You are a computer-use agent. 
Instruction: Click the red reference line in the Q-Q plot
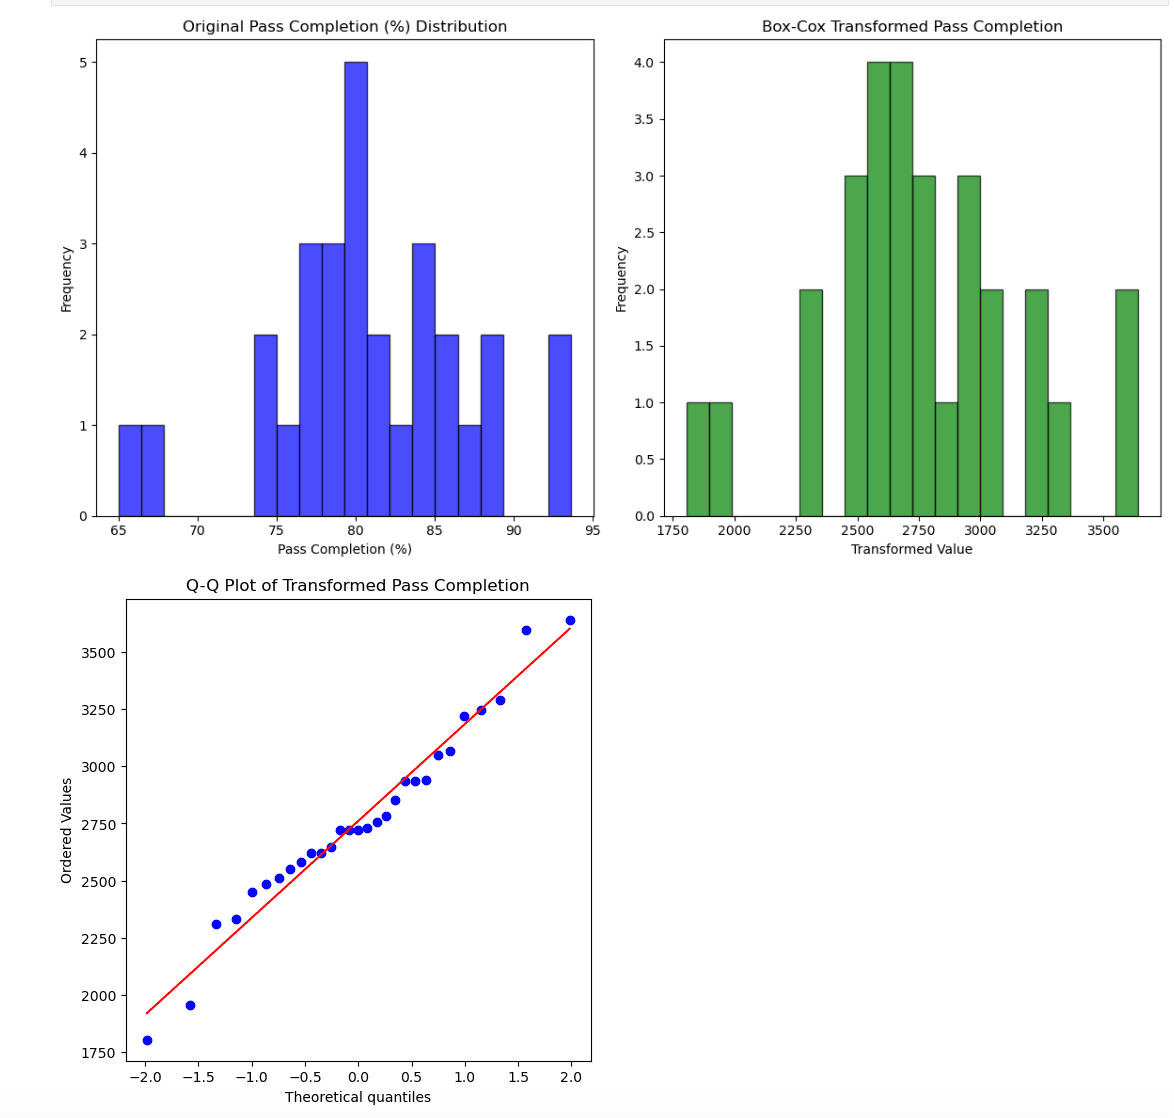coord(359,821)
